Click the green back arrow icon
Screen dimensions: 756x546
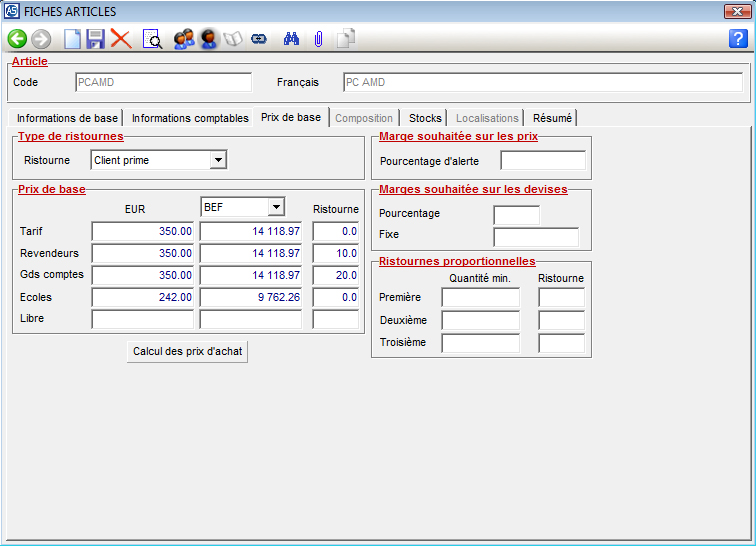tap(17, 39)
